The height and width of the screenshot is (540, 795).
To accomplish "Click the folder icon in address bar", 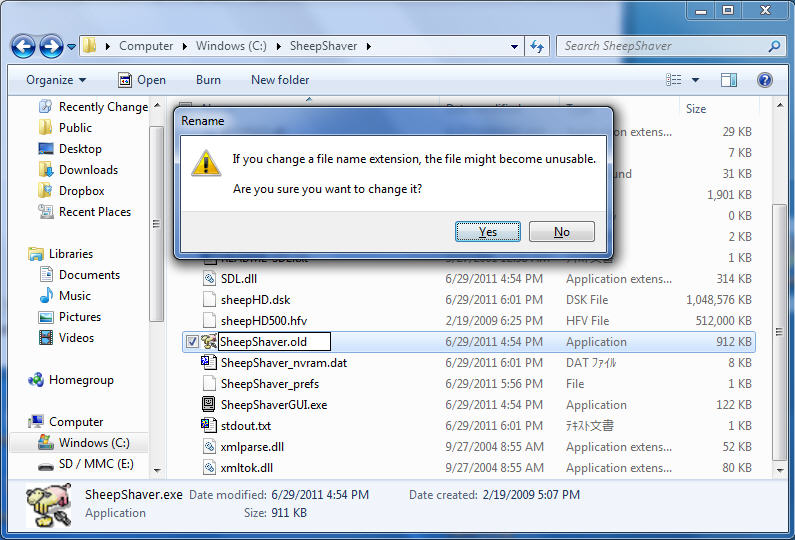I will (x=89, y=46).
